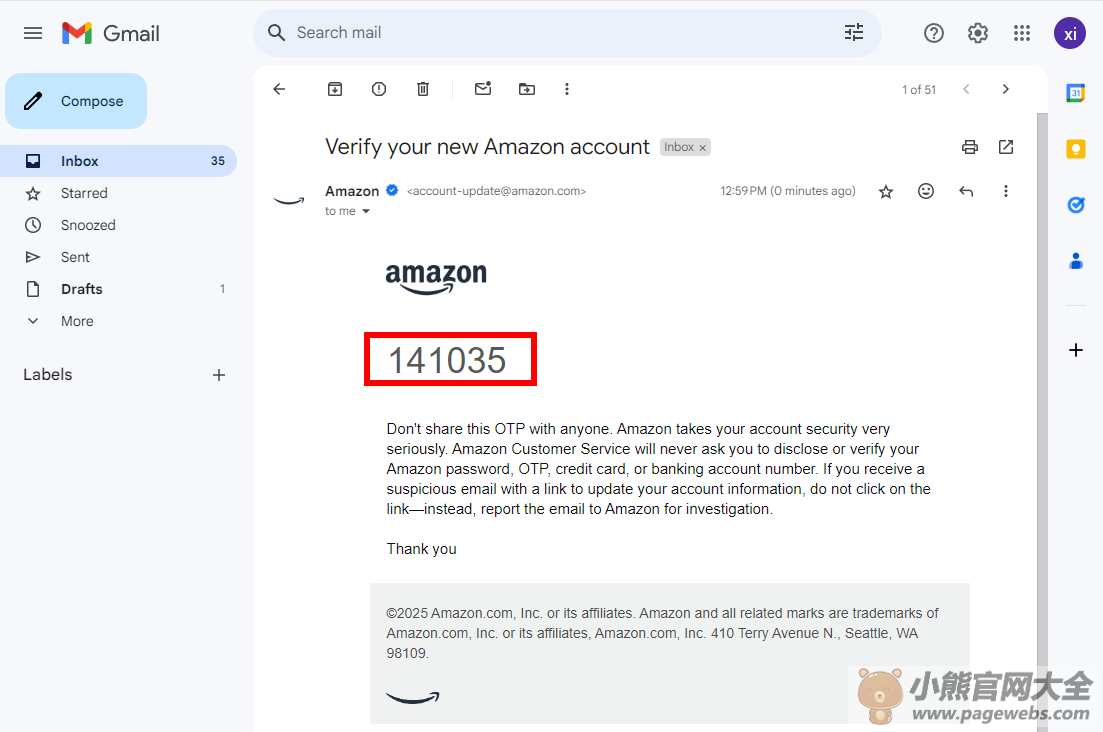The width and height of the screenshot is (1103, 732).
Task: Compose a new email
Action: 76,101
